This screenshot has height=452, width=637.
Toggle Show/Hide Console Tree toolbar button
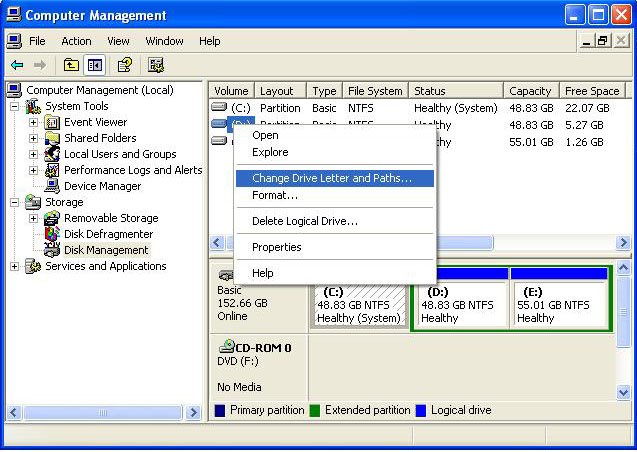point(95,65)
